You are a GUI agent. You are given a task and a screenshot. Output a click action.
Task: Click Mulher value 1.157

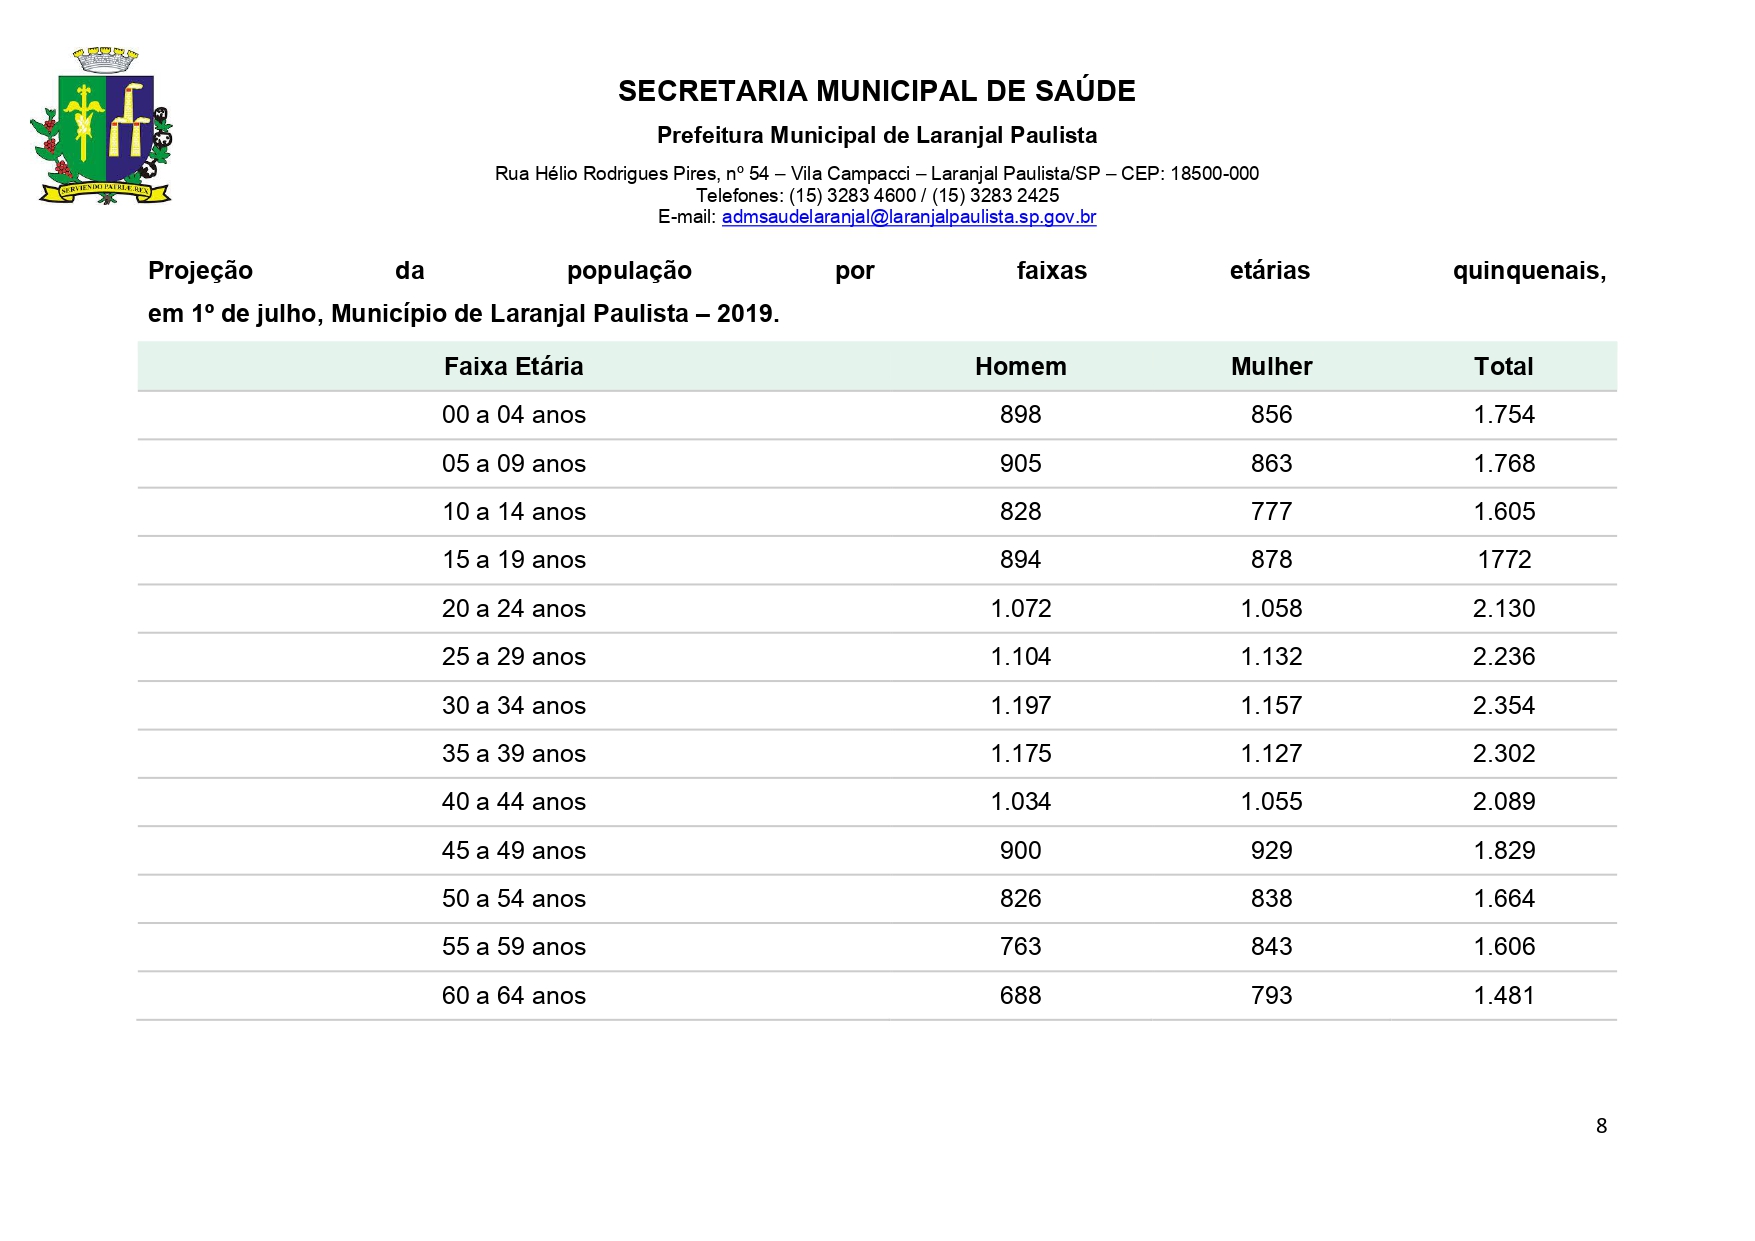1272,706
